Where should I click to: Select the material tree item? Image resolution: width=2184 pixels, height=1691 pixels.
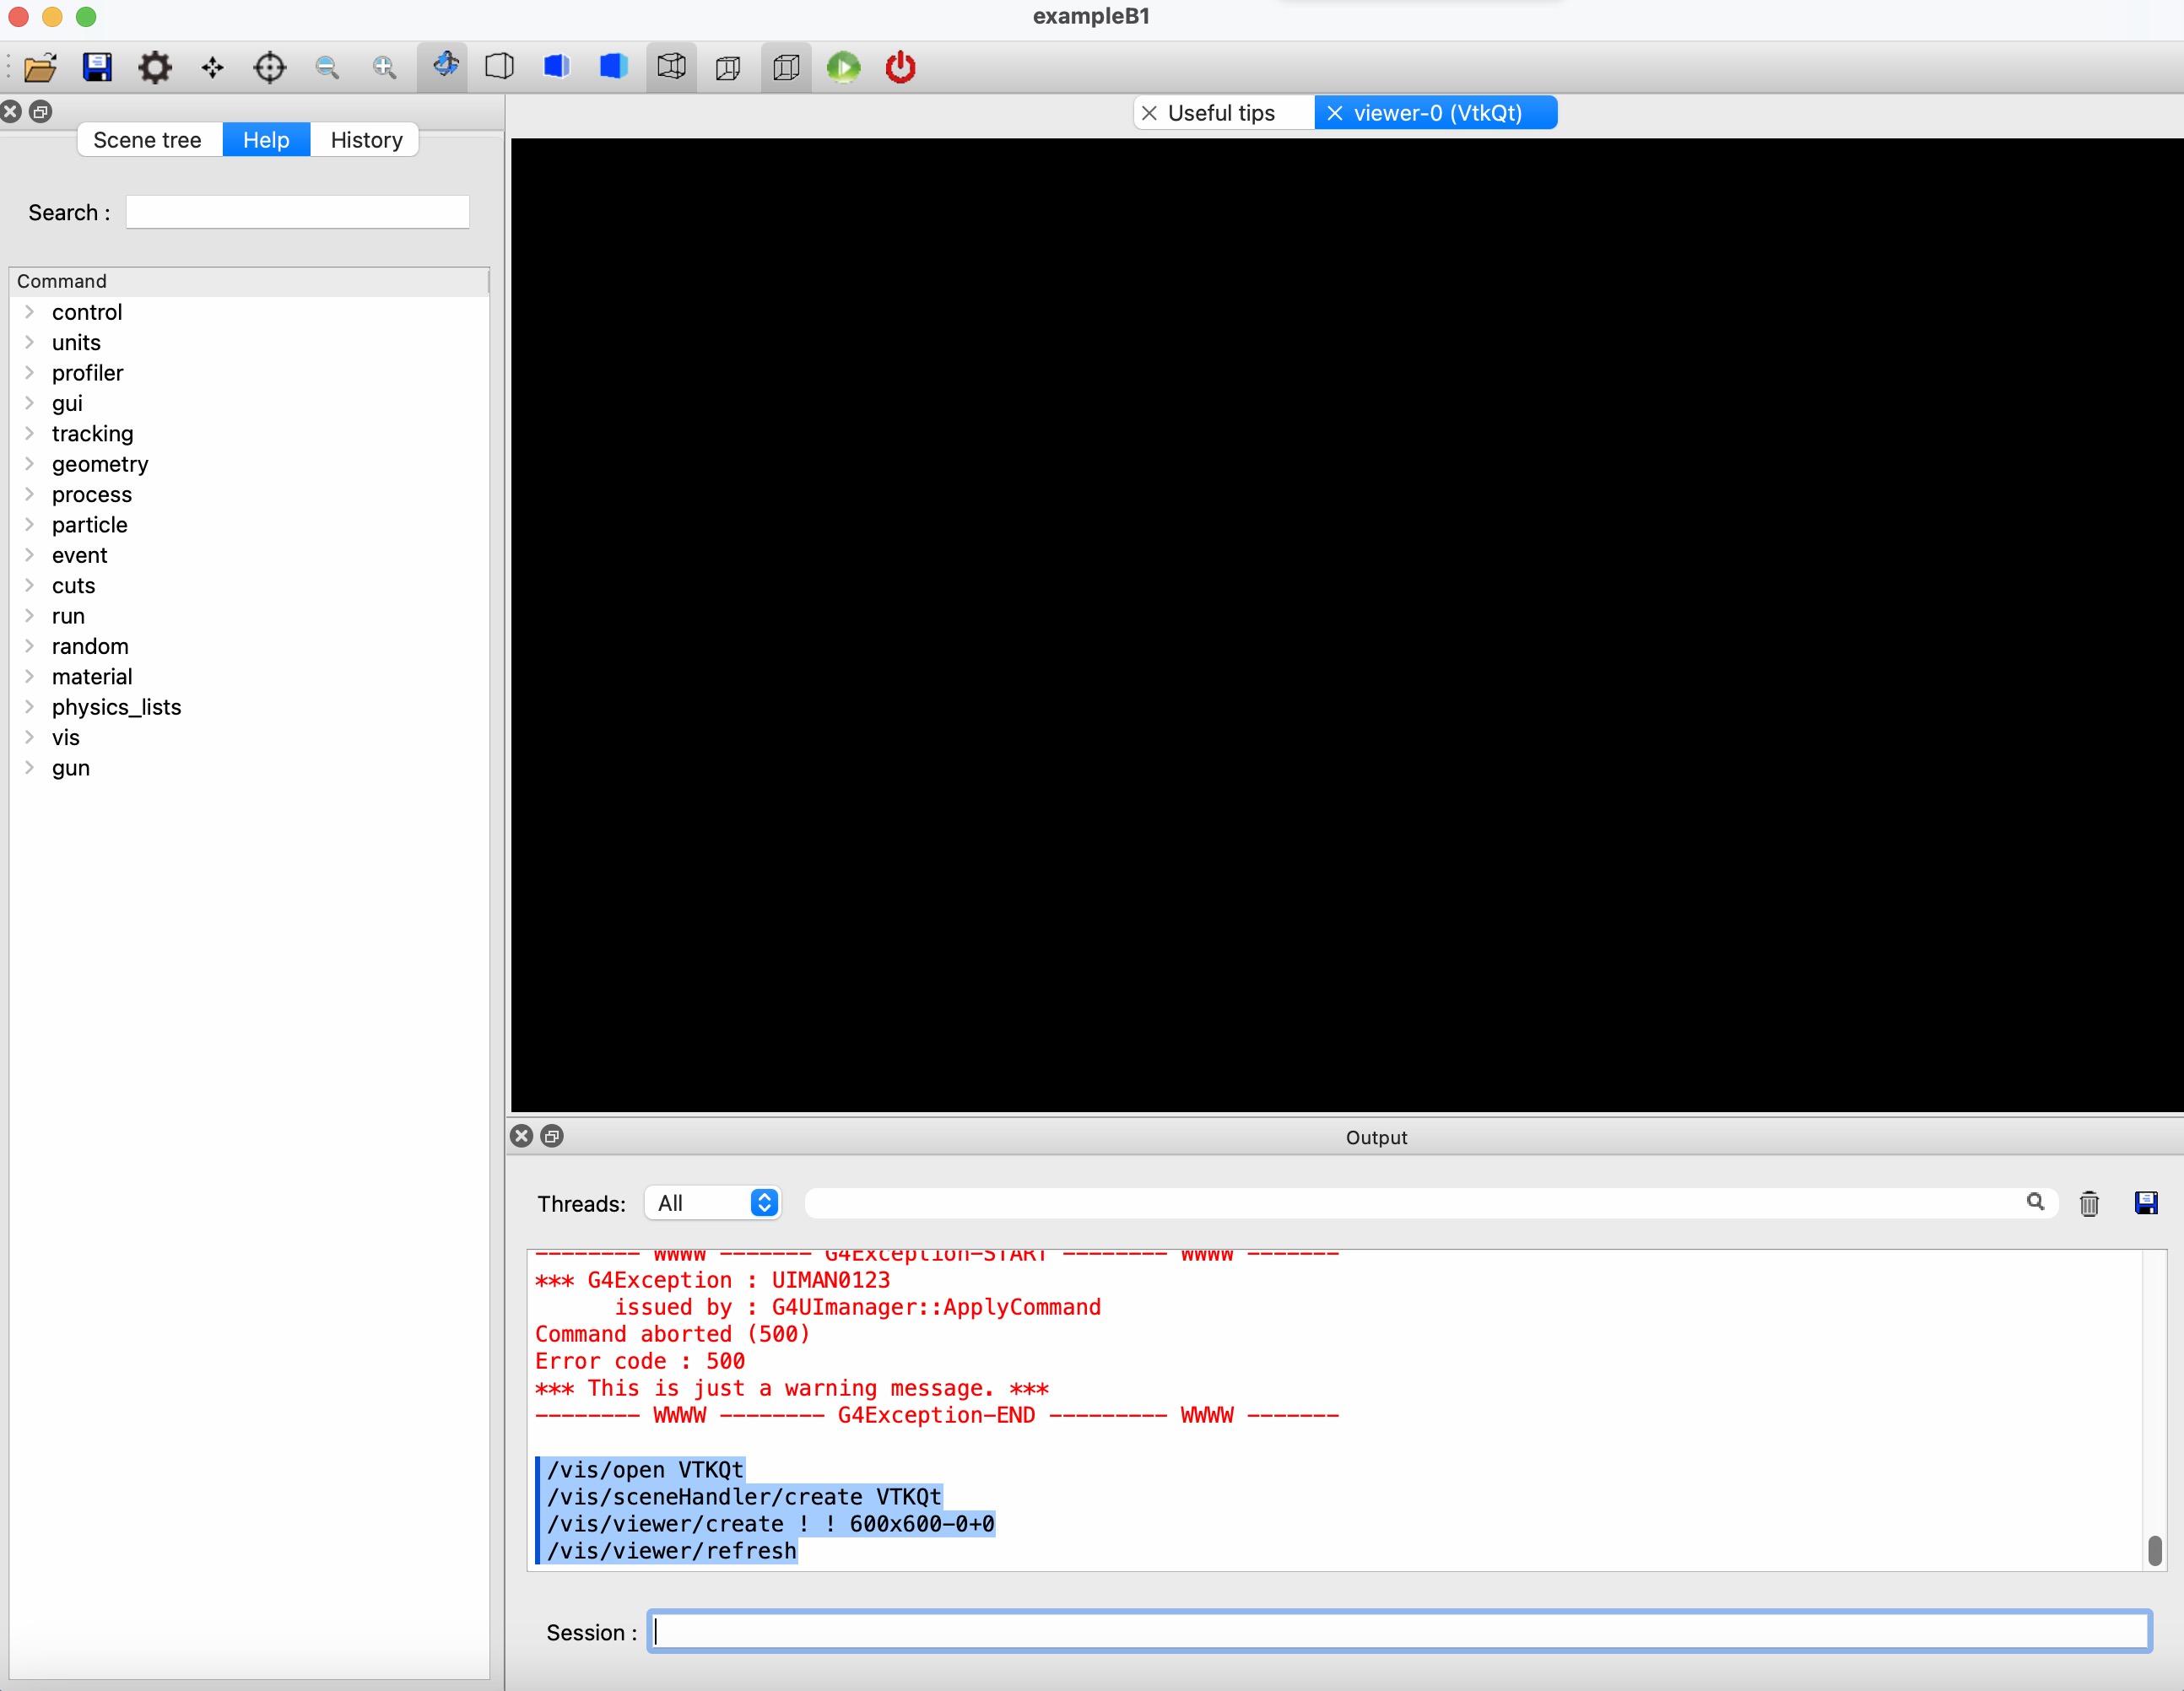click(x=92, y=677)
